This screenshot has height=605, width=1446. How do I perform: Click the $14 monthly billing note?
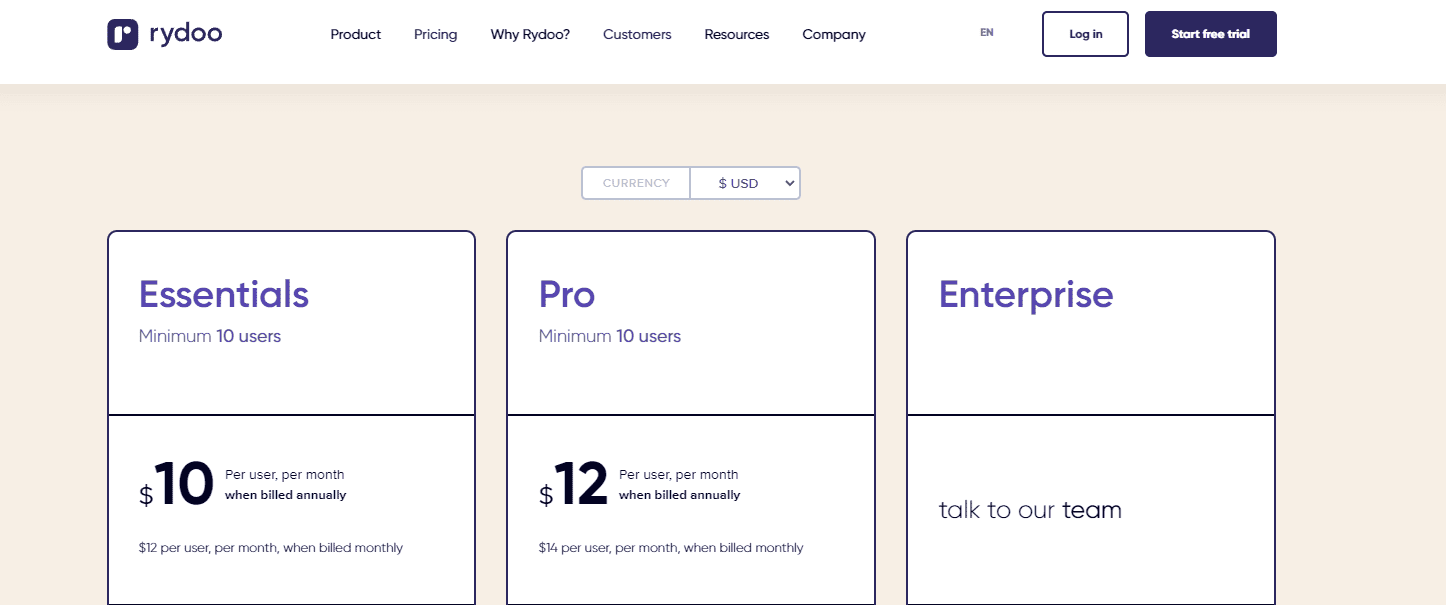671,548
